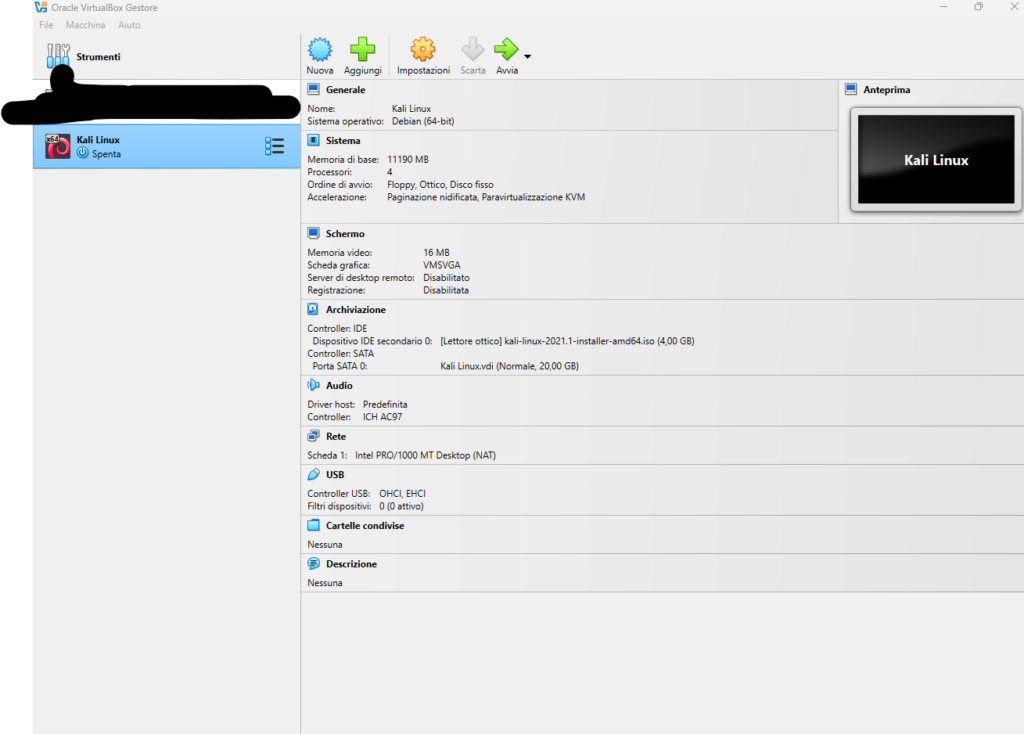The image size is (1024, 734).
Task: Collapse the Anteprima preview panel header
Action: [x=886, y=90]
